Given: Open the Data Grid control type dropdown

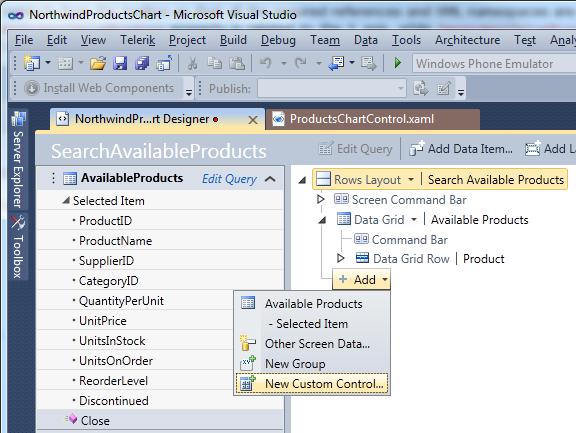Looking at the screenshot, I should [414, 220].
